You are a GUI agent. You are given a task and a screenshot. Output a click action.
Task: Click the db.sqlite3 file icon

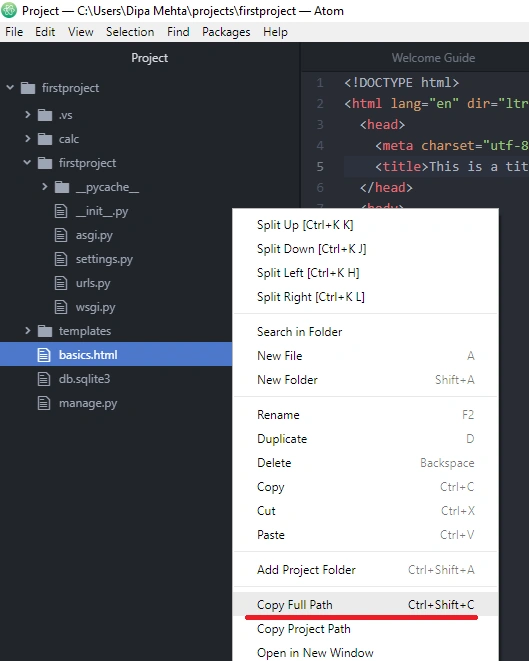pos(44,379)
